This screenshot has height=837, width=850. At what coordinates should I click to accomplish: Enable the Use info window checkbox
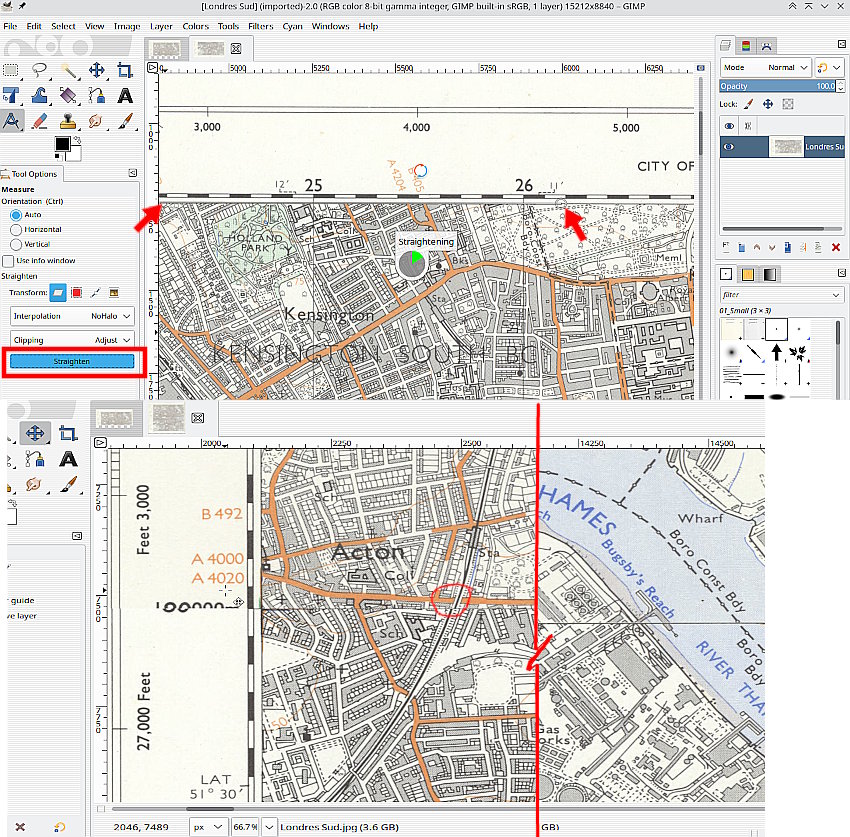[x=9, y=260]
